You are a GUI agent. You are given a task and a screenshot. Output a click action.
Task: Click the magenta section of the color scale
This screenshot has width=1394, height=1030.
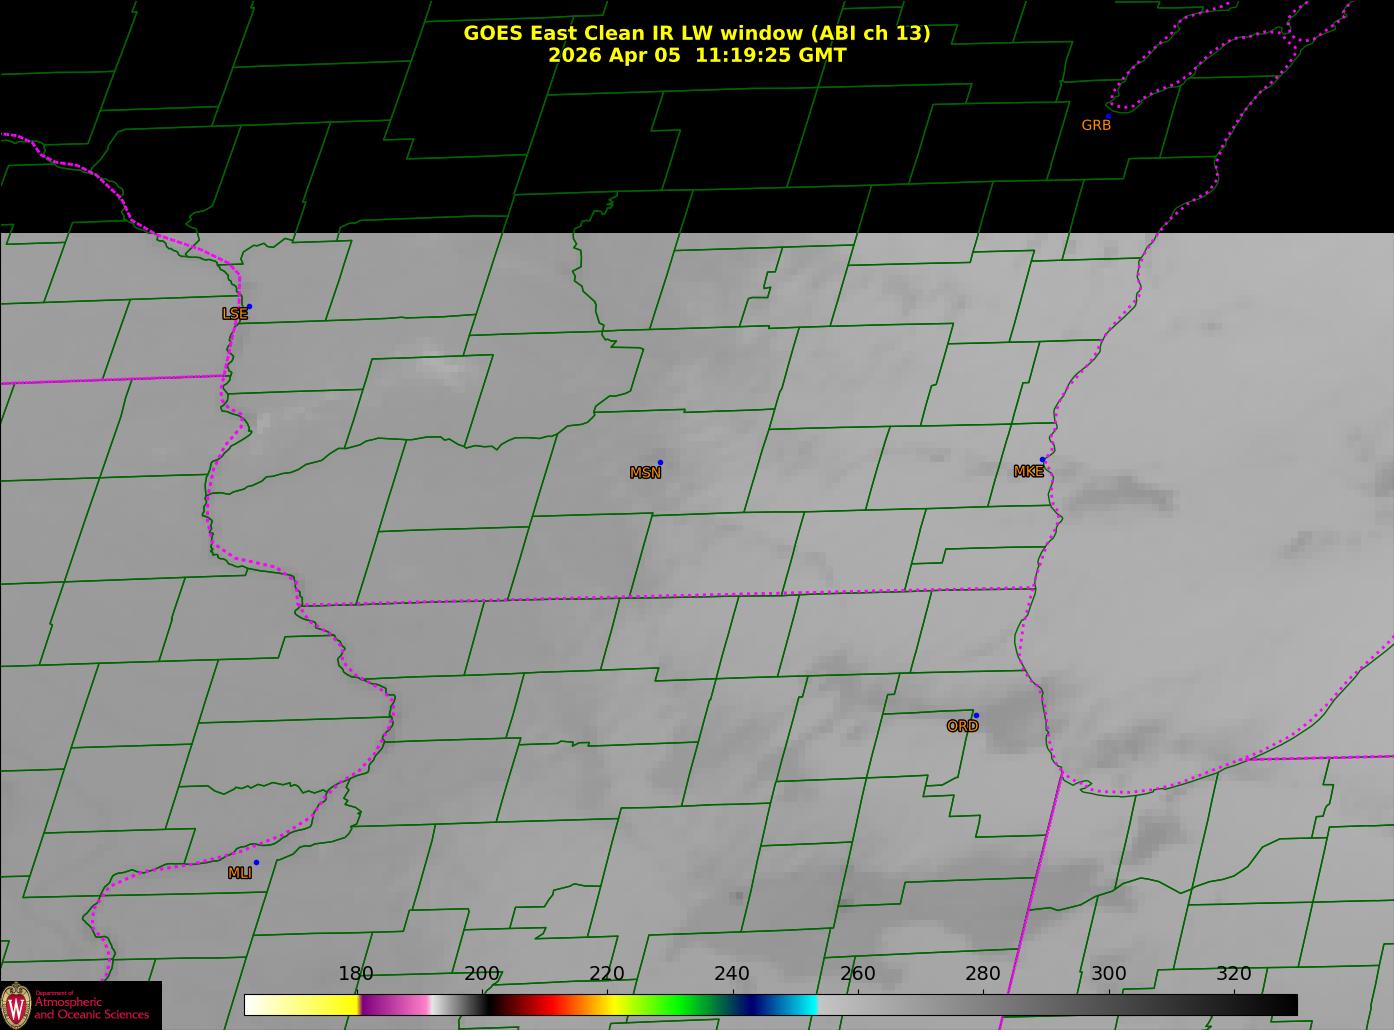pyautogui.click(x=394, y=1004)
